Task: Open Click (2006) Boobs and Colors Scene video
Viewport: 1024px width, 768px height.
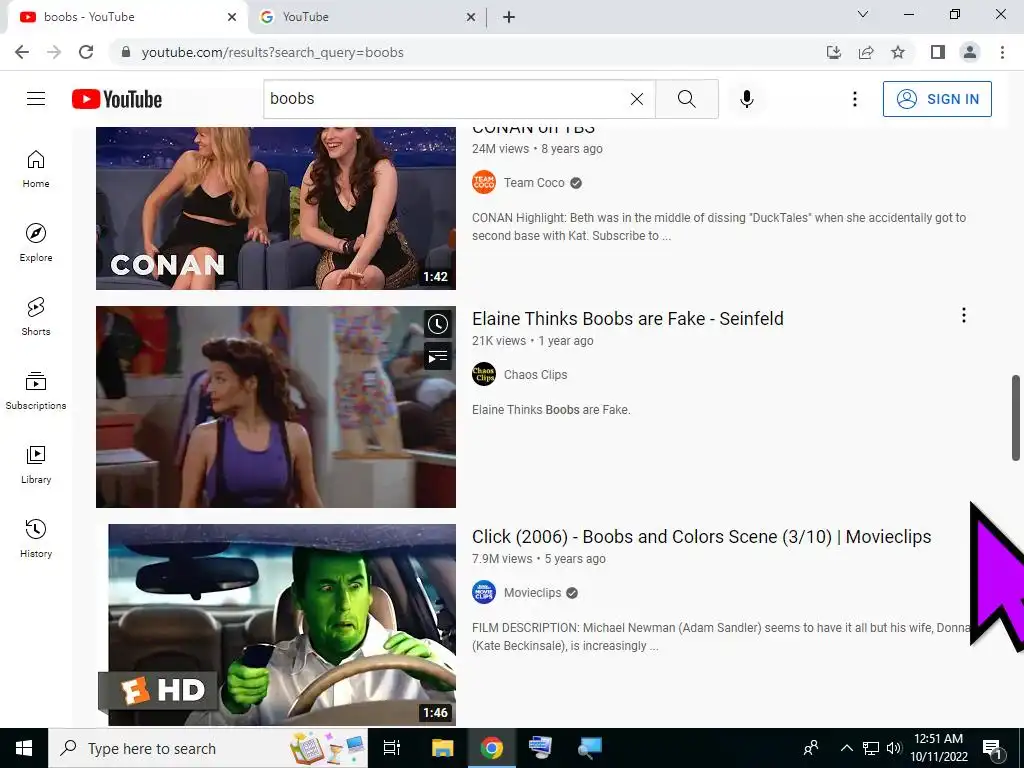Action: [x=701, y=537]
